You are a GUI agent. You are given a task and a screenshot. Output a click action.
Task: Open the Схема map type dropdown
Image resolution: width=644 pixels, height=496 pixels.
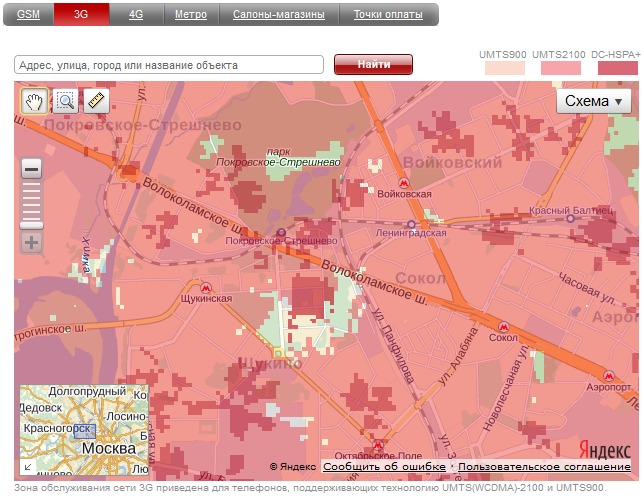tap(593, 101)
